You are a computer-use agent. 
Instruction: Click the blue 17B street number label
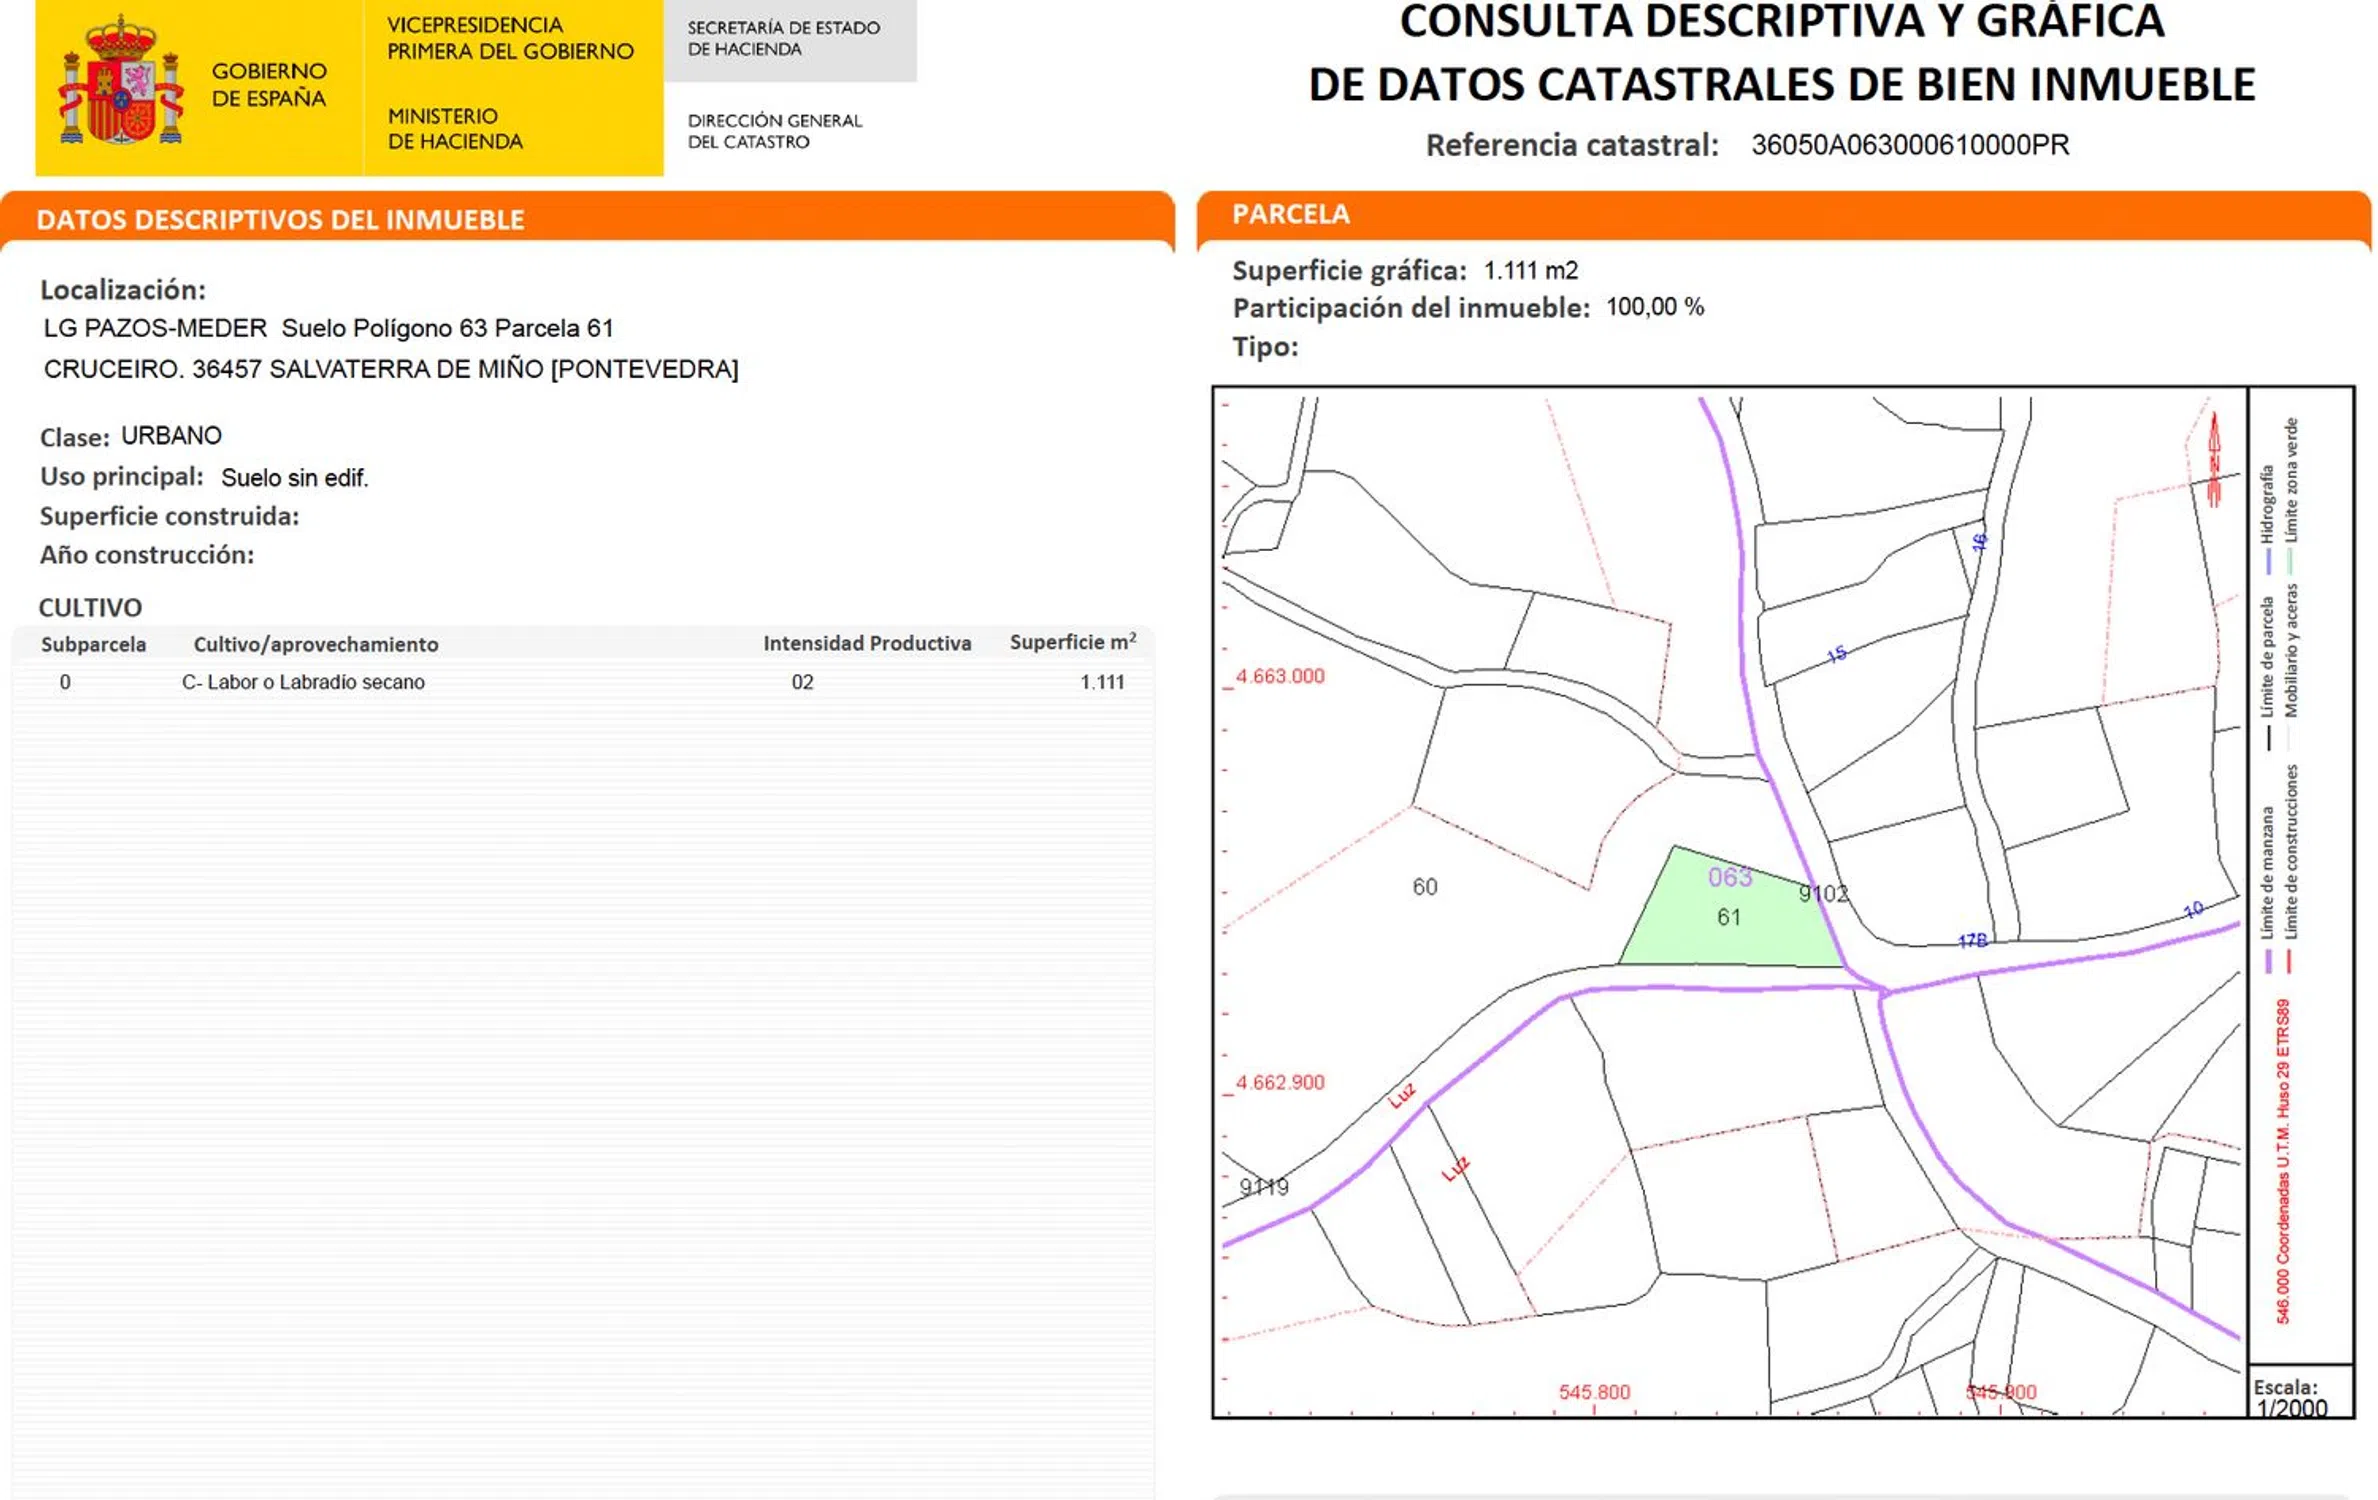click(1972, 941)
